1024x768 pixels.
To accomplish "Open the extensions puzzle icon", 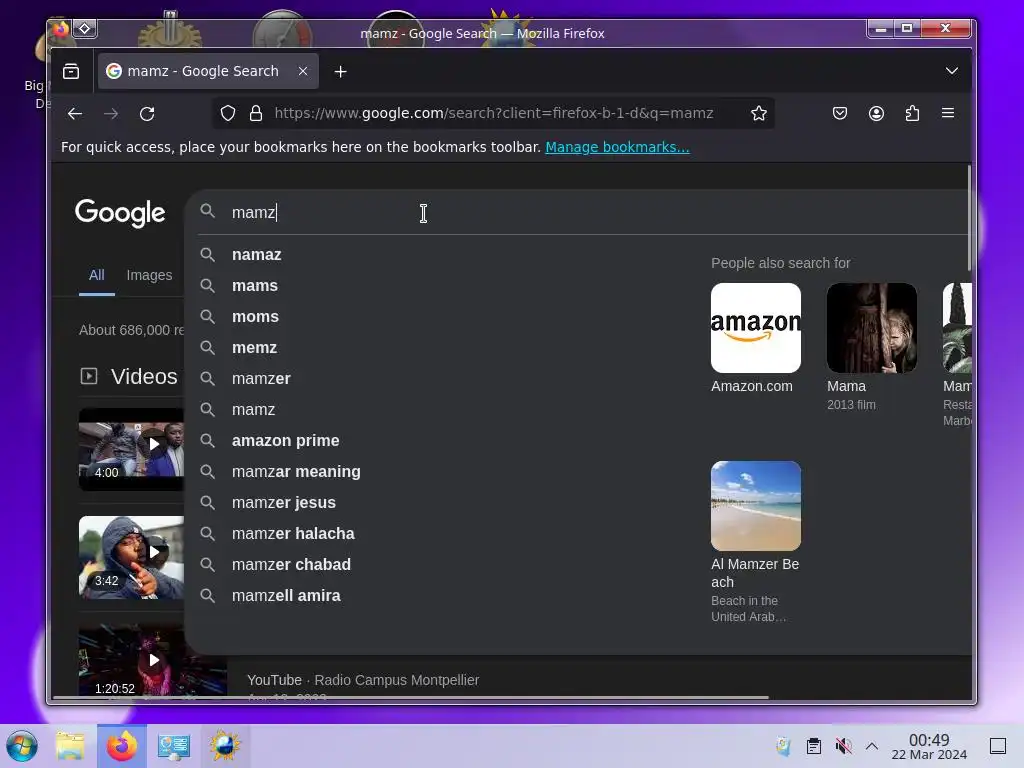I will point(912,114).
